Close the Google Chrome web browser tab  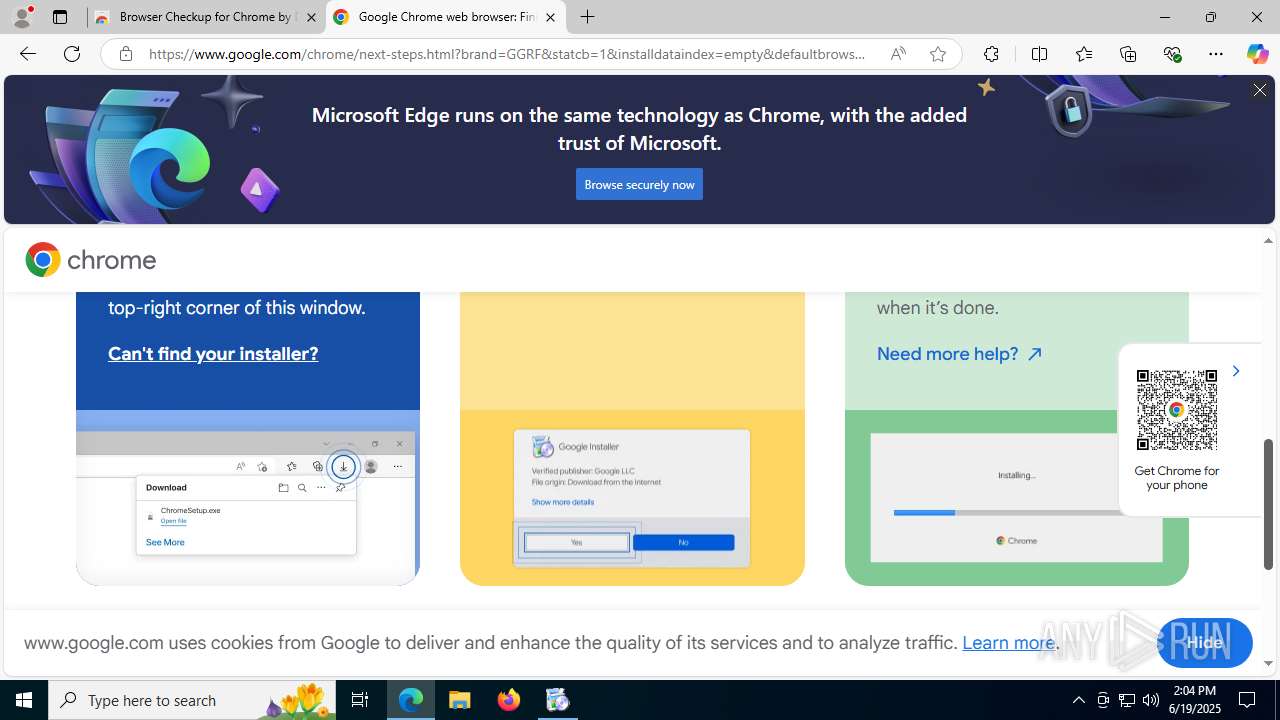tap(550, 17)
